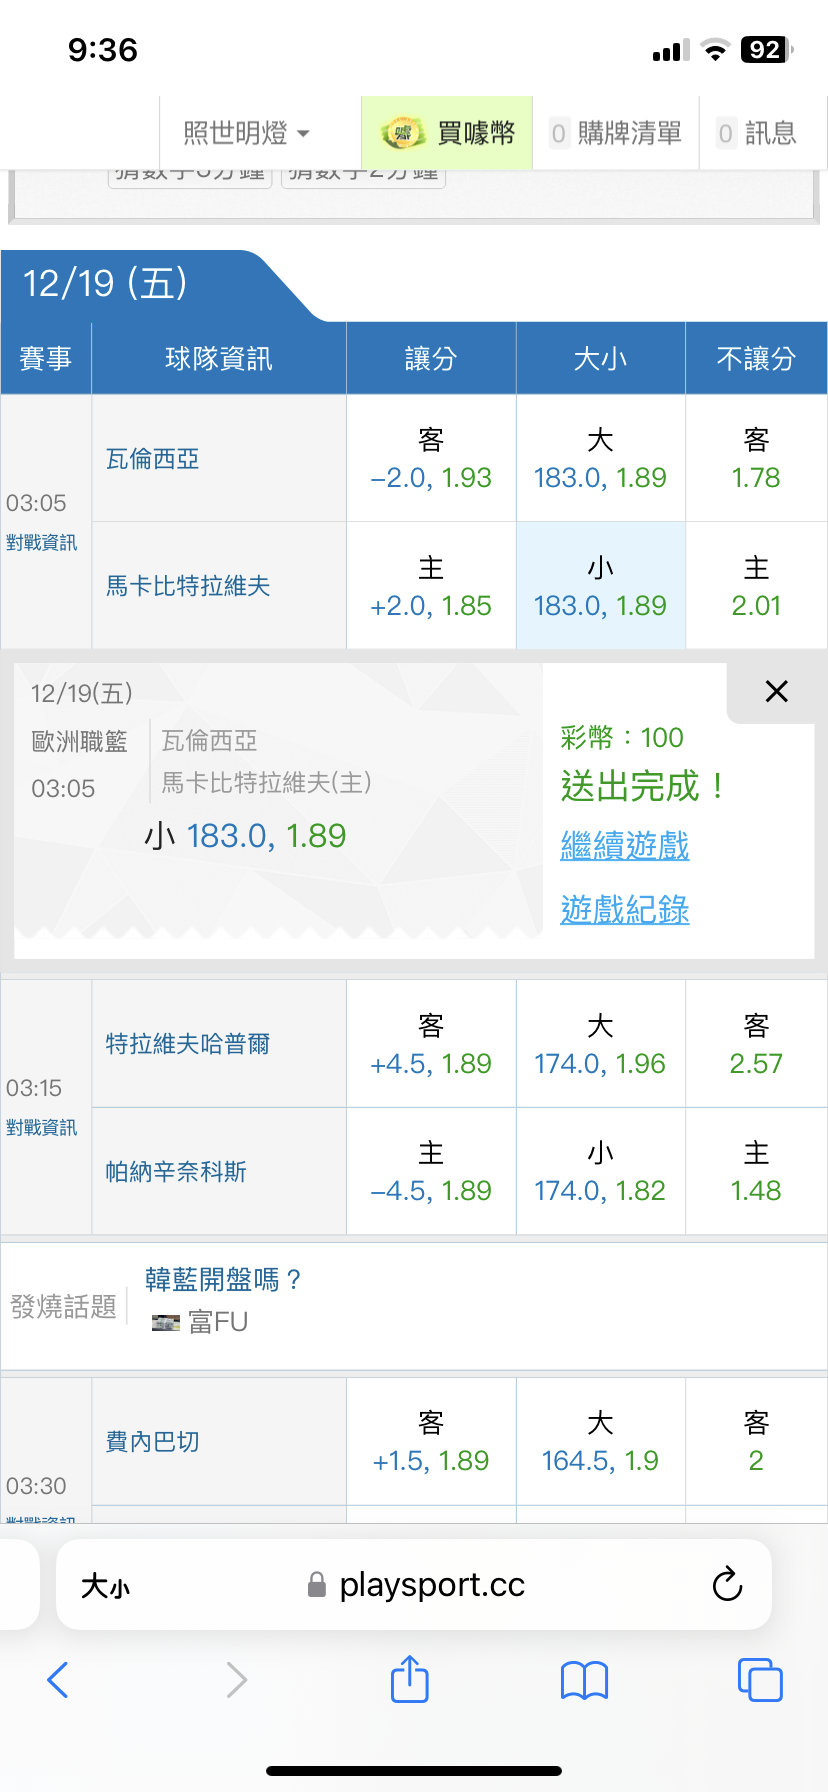Screen dimensions: 828x1792
Task: Open Safari page format 大小 button
Action: point(106,1586)
